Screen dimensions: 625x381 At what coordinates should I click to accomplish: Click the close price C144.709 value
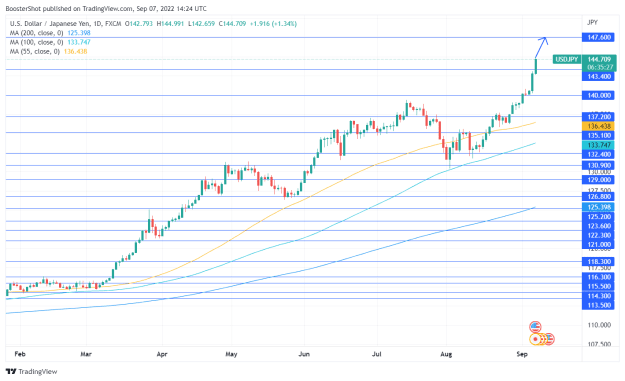[x=232, y=24]
